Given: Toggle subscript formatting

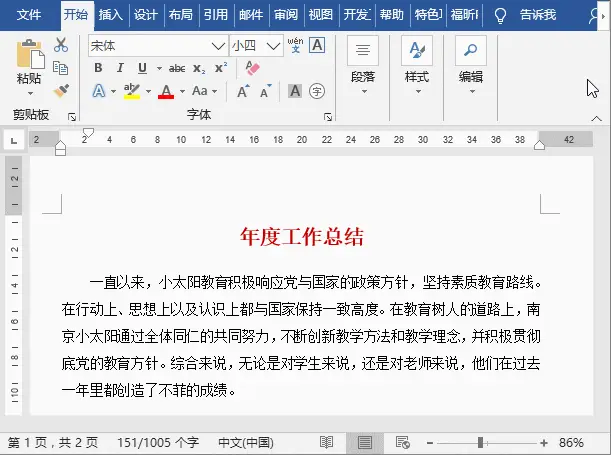Looking at the screenshot, I should coord(199,69).
